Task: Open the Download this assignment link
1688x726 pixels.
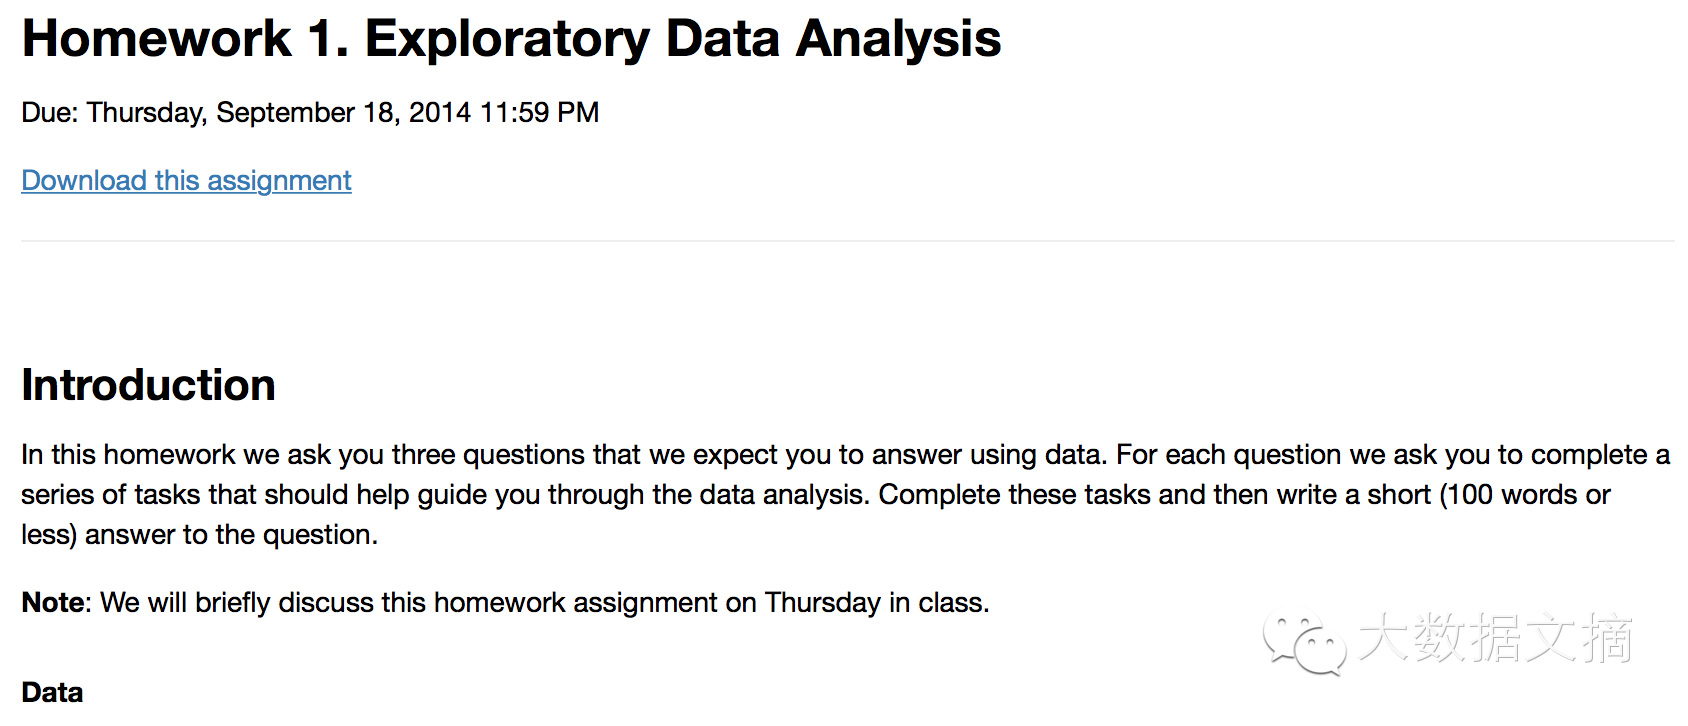Action: tap(186, 181)
